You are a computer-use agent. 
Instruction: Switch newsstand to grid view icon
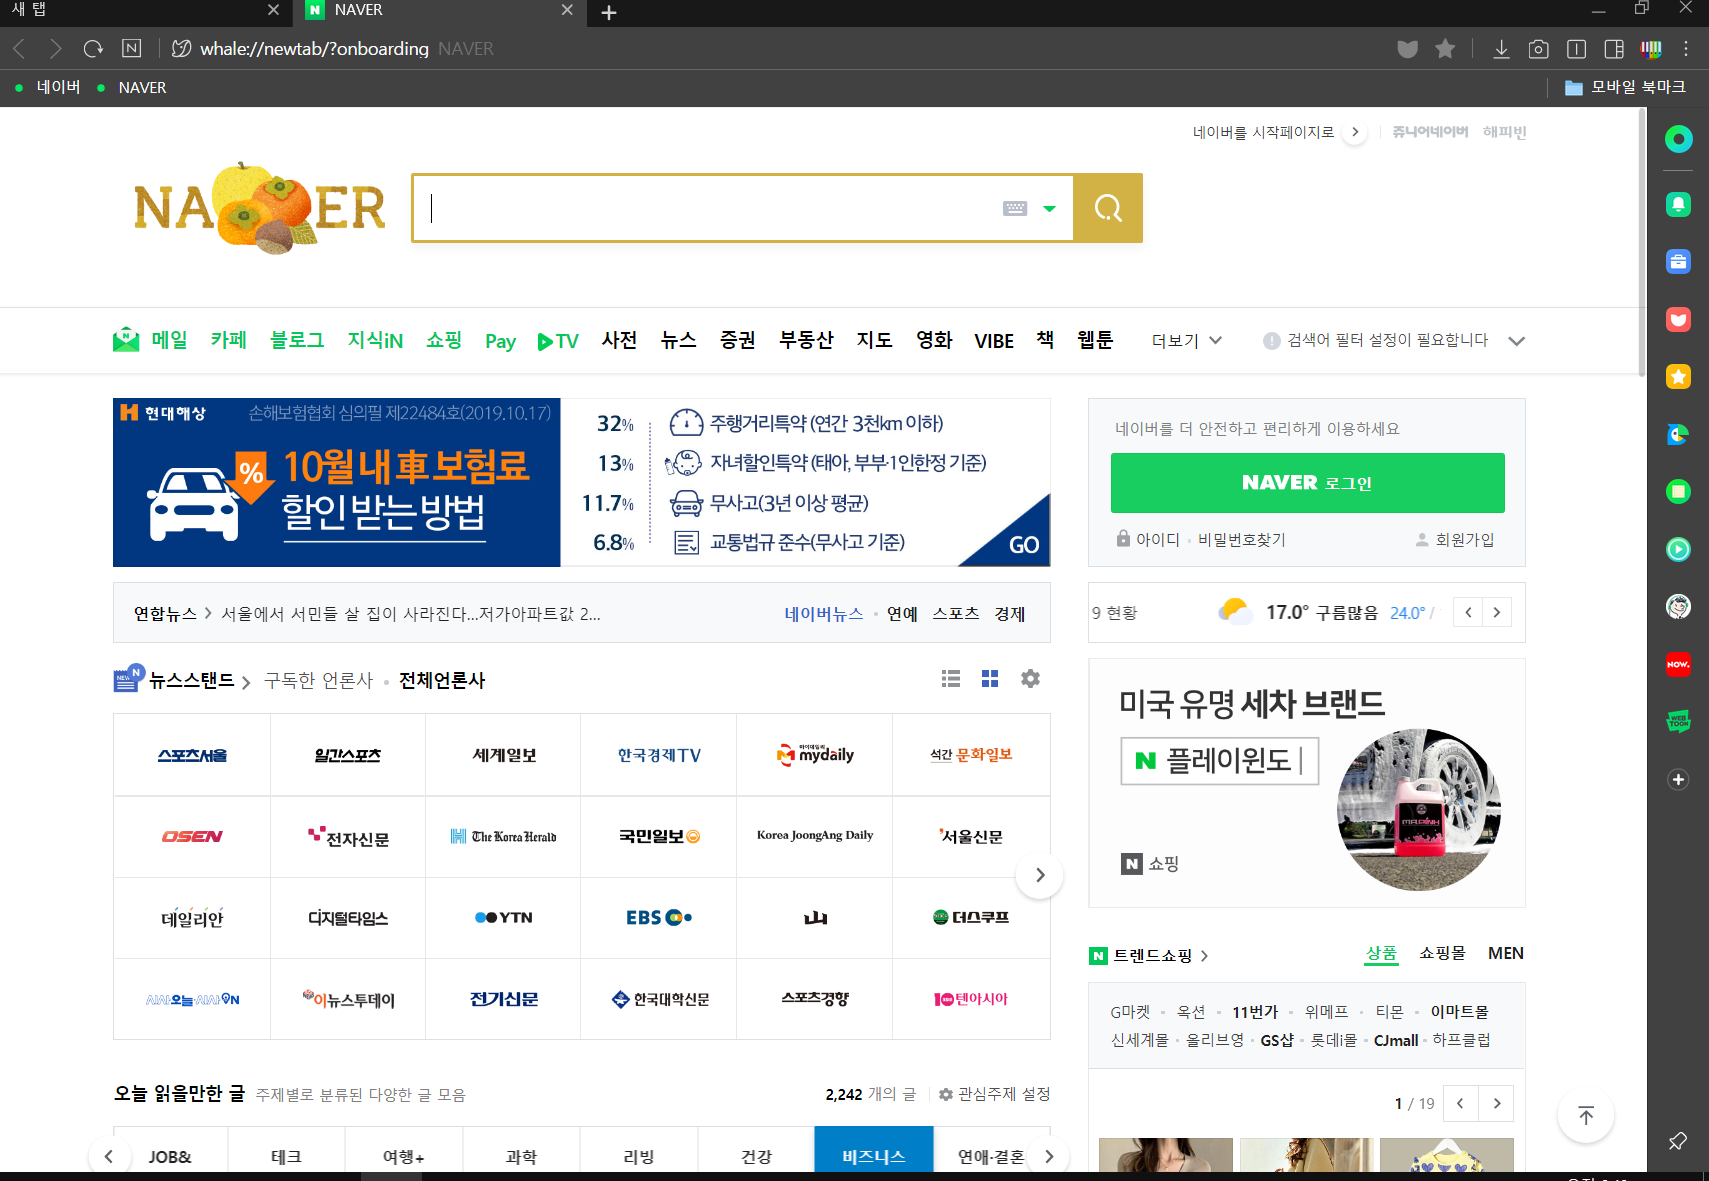(990, 679)
